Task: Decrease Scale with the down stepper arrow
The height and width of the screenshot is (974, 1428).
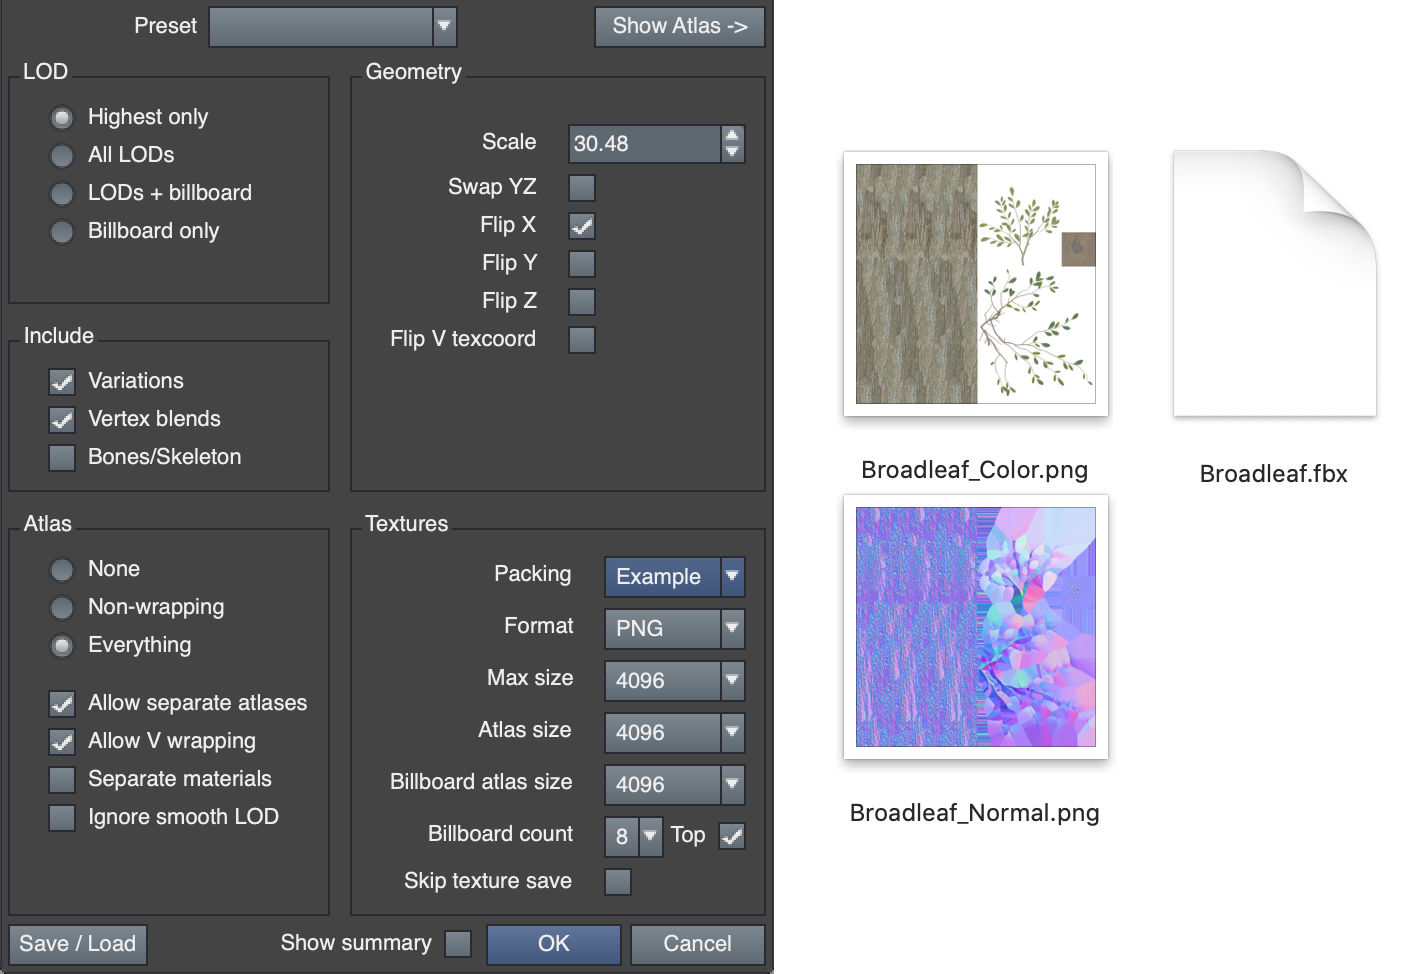Action: pos(733,153)
